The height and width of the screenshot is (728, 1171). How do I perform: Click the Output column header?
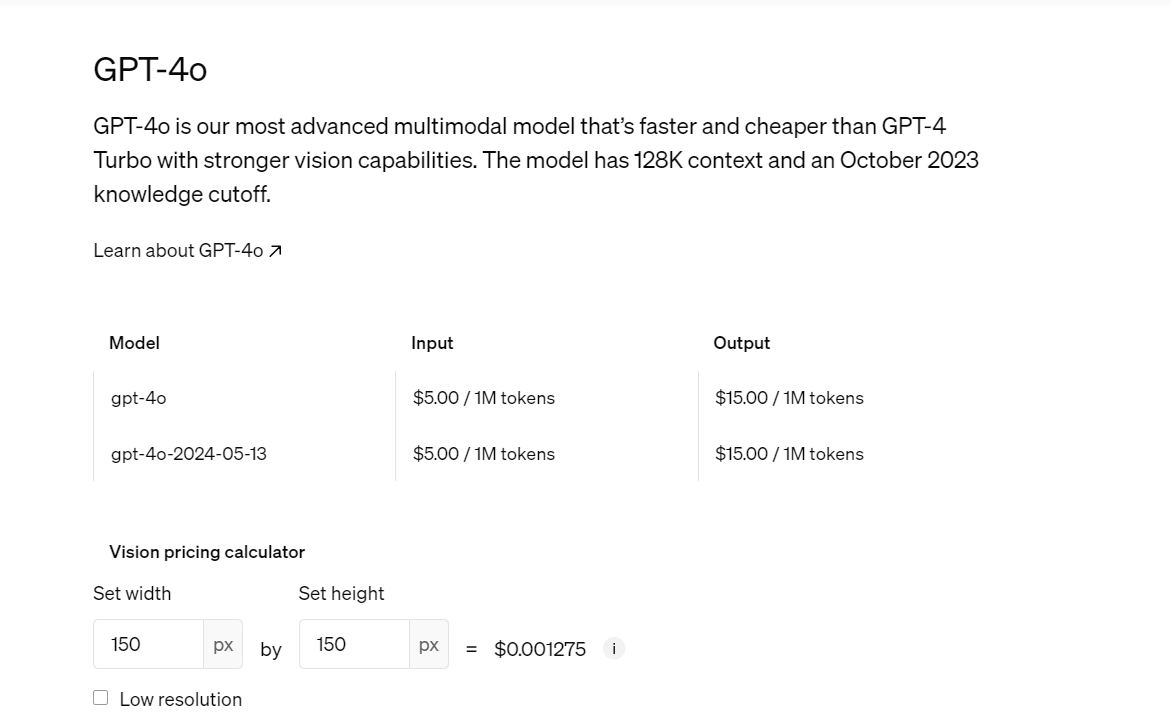point(741,343)
